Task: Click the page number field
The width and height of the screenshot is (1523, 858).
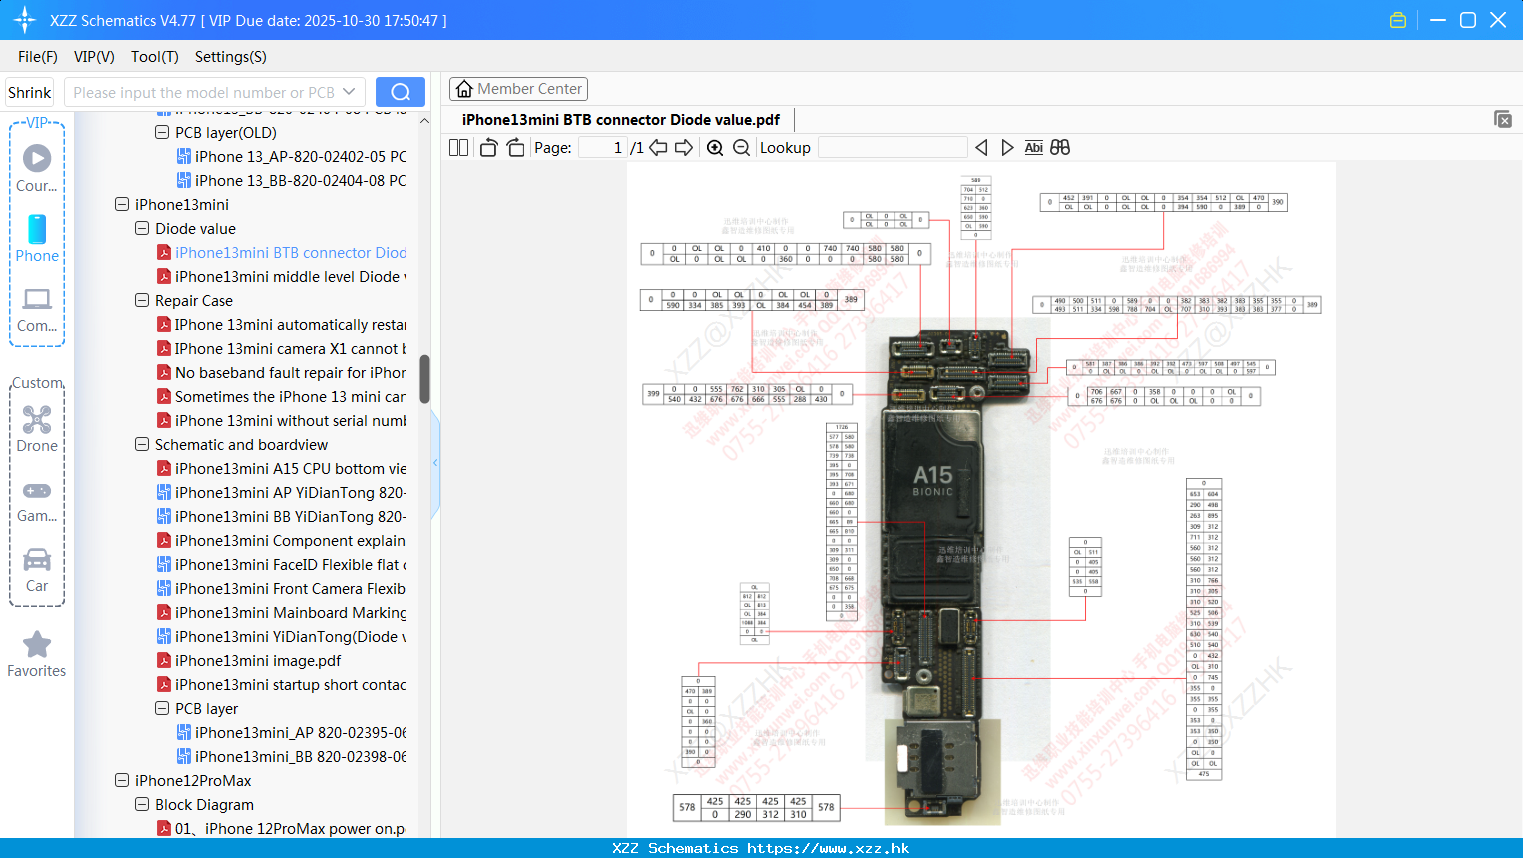Action: coord(603,147)
